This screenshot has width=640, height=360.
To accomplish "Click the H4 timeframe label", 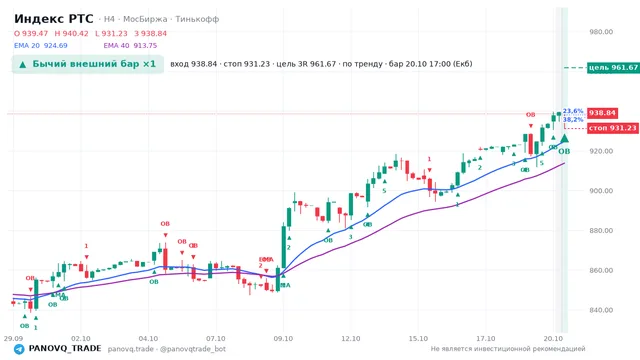I will (x=109, y=19).
